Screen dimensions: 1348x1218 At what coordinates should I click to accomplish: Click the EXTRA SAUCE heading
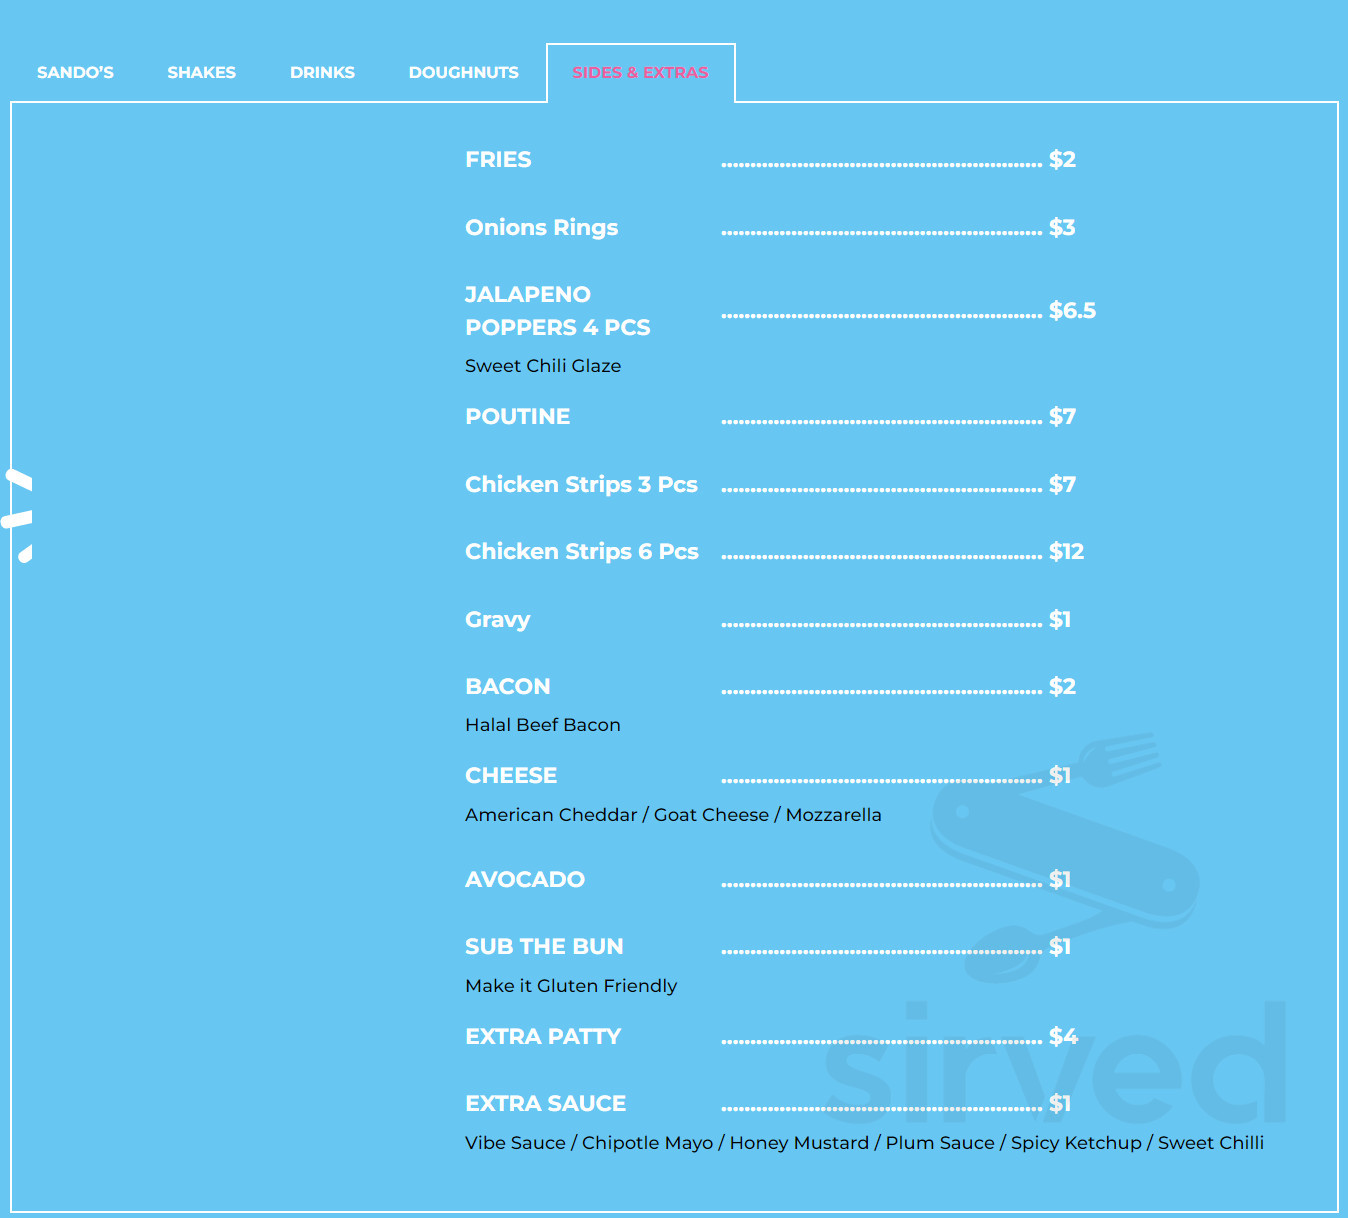point(545,1104)
